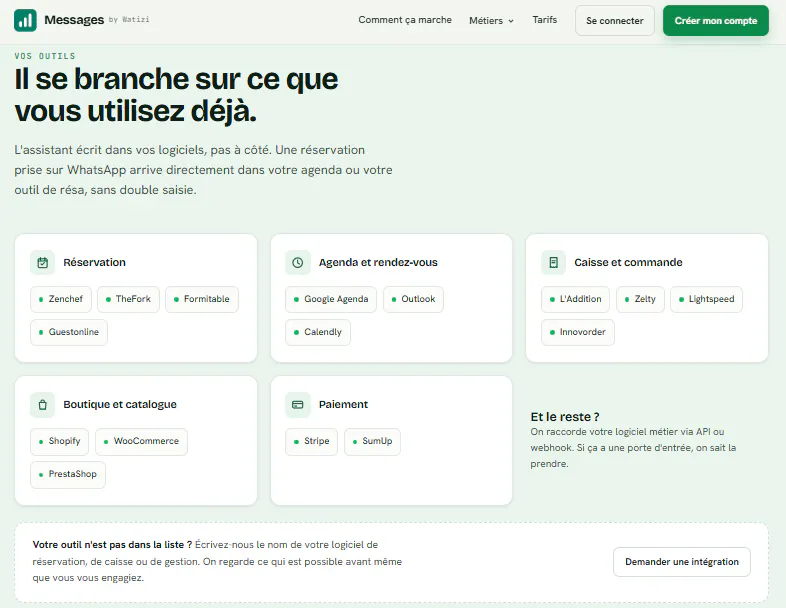The width and height of the screenshot is (786, 608).
Task: Click the Paiement card title
Action: pyautogui.click(x=343, y=404)
